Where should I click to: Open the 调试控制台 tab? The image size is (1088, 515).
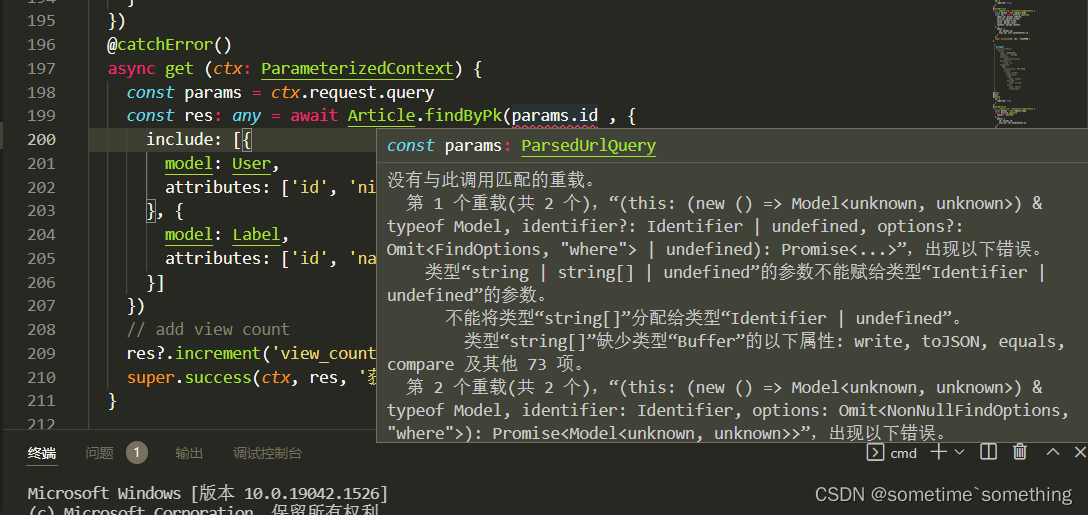(267, 453)
